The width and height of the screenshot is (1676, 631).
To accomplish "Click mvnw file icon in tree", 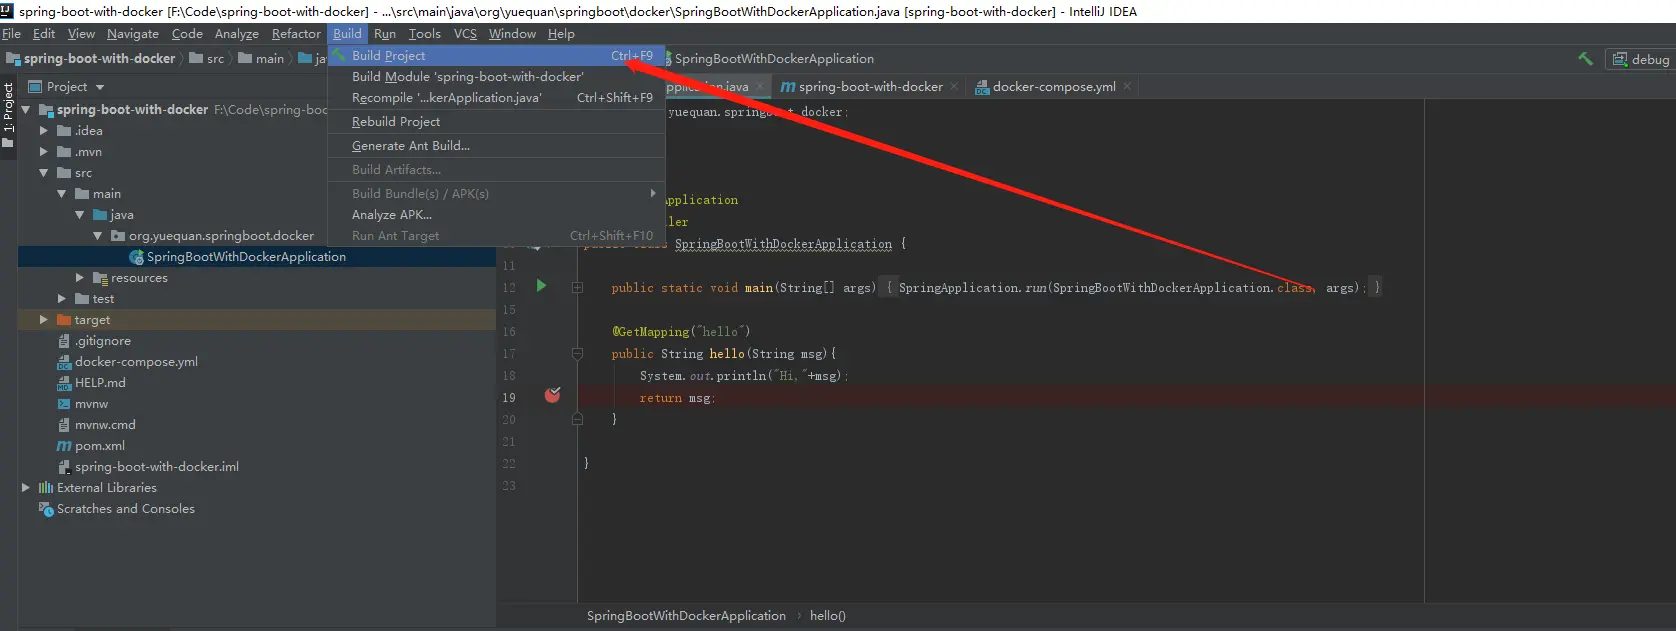I will click(64, 404).
